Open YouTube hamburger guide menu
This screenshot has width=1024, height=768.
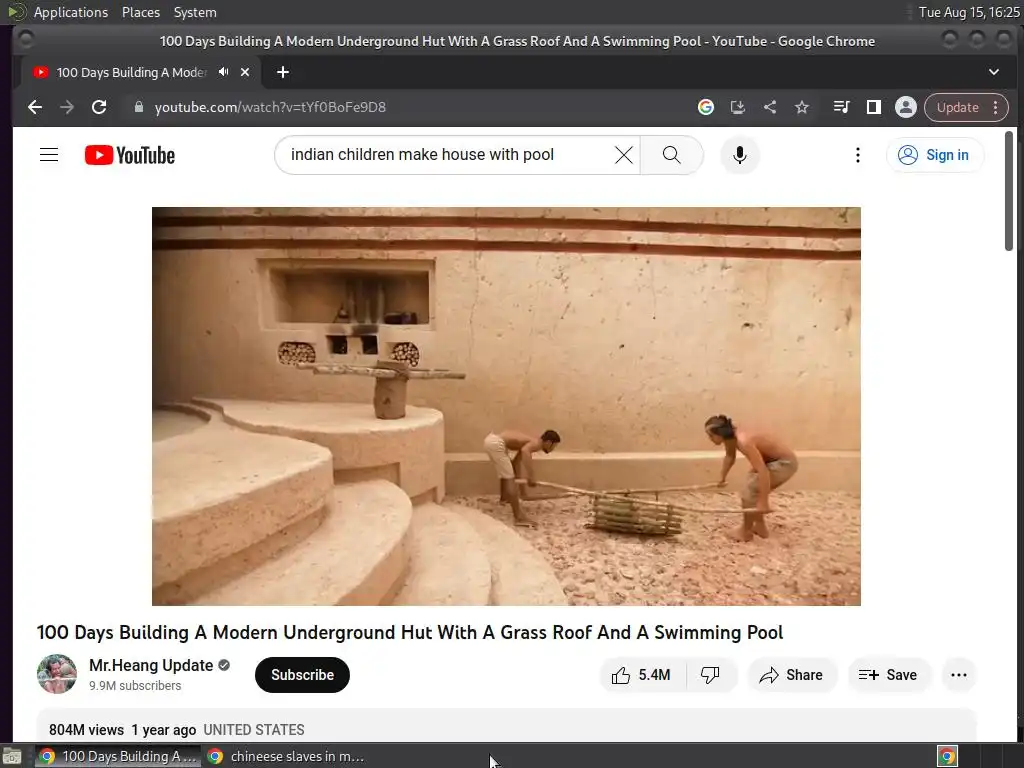tap(49, 155)
